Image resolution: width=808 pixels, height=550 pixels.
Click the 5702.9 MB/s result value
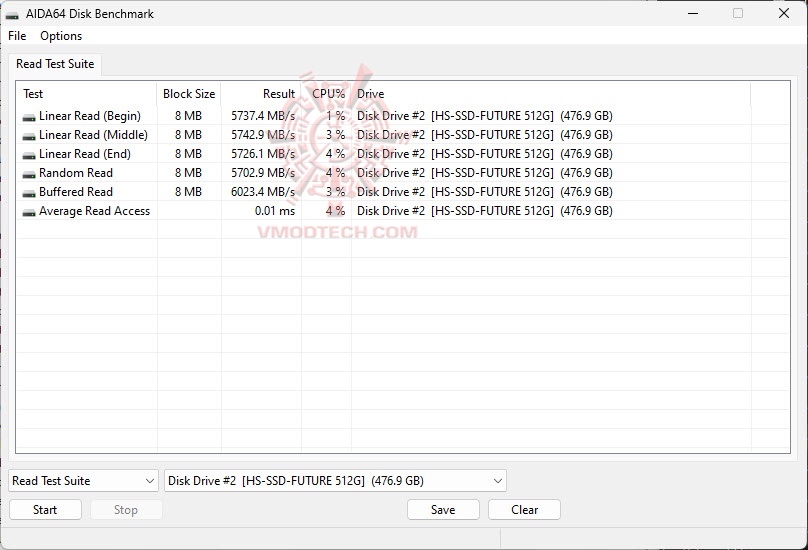click(x=263, y=173)
